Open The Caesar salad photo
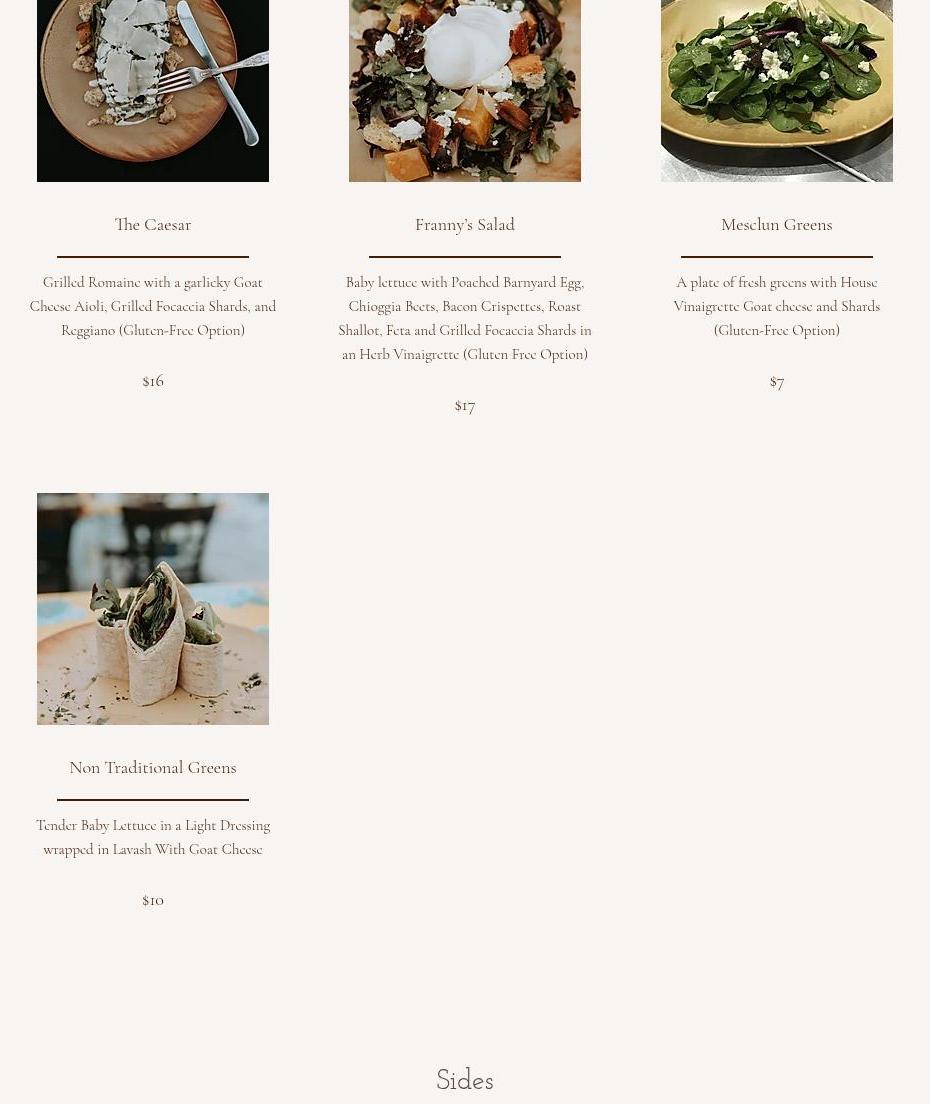The image size is (930, 1104). pos(153,91)
